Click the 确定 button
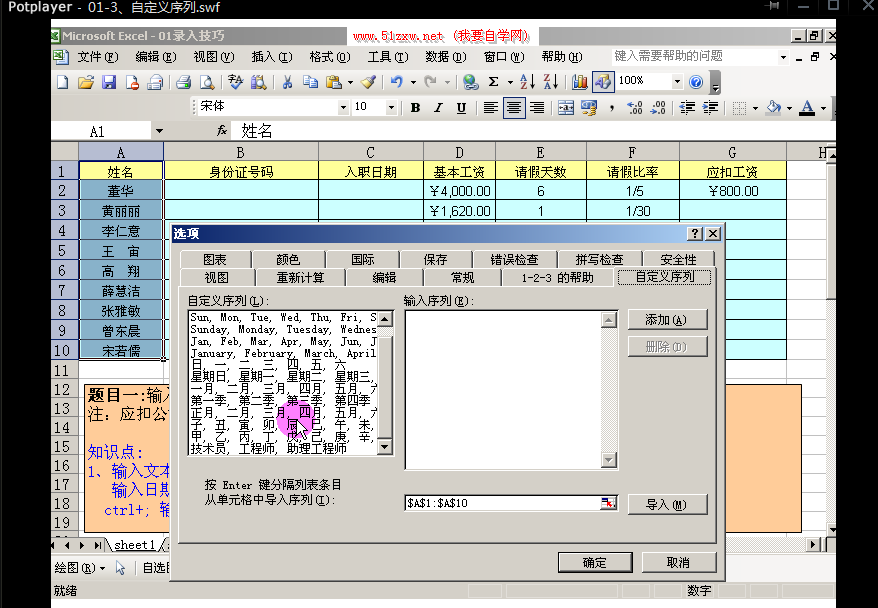The height and width of the screenshot is (608, 878). tap(595, 563)
